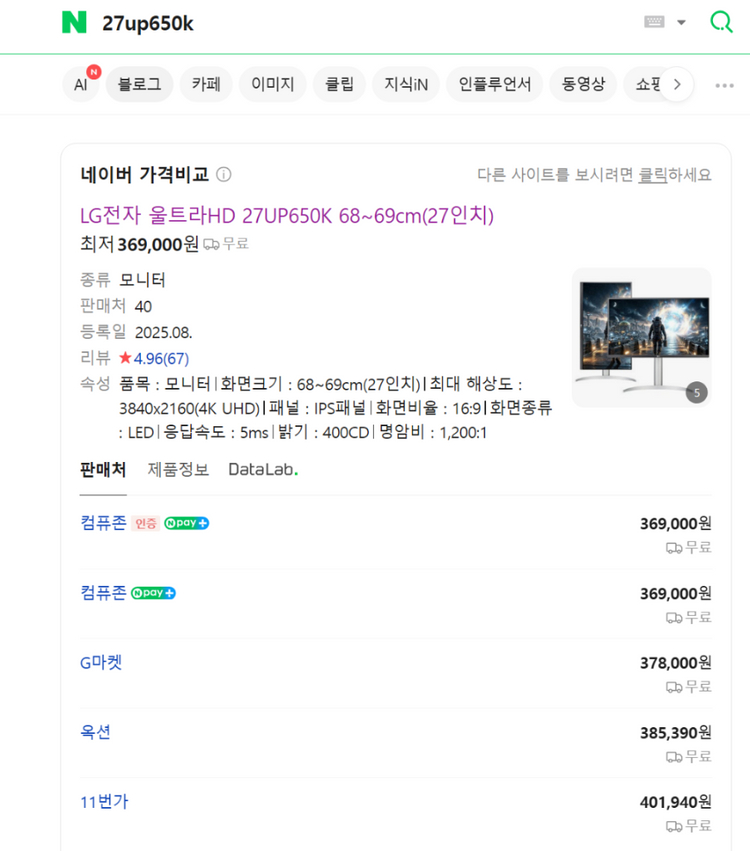Open the AI tab
This screenshot has height=851, width=750.
[x=81, y=84]
